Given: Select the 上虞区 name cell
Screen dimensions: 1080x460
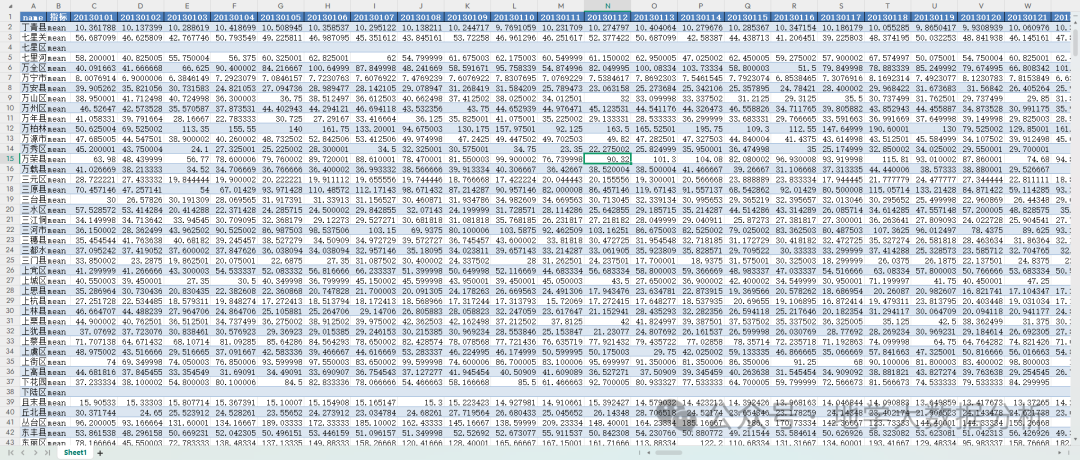Looking at the screenshot, I should click(x=34, y=351).
